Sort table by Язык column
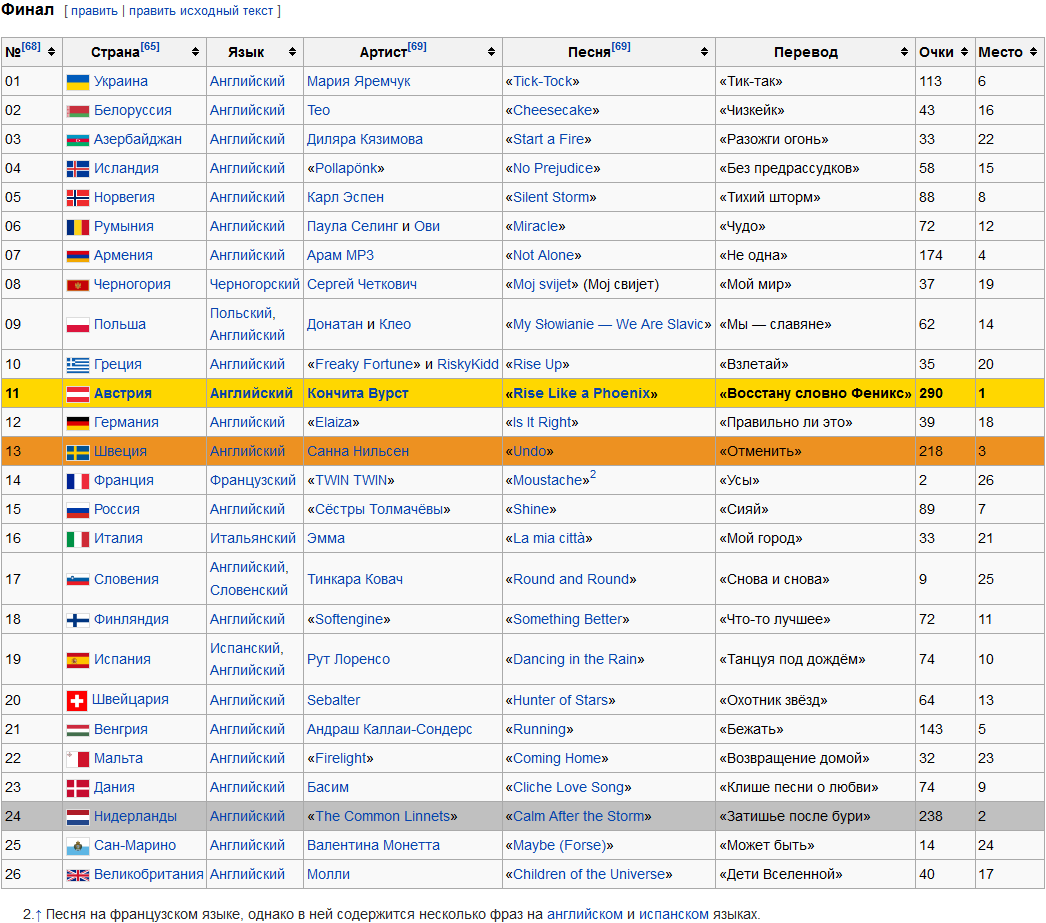Viewport: 1046px width, 923px height. (x=292, y=52)
